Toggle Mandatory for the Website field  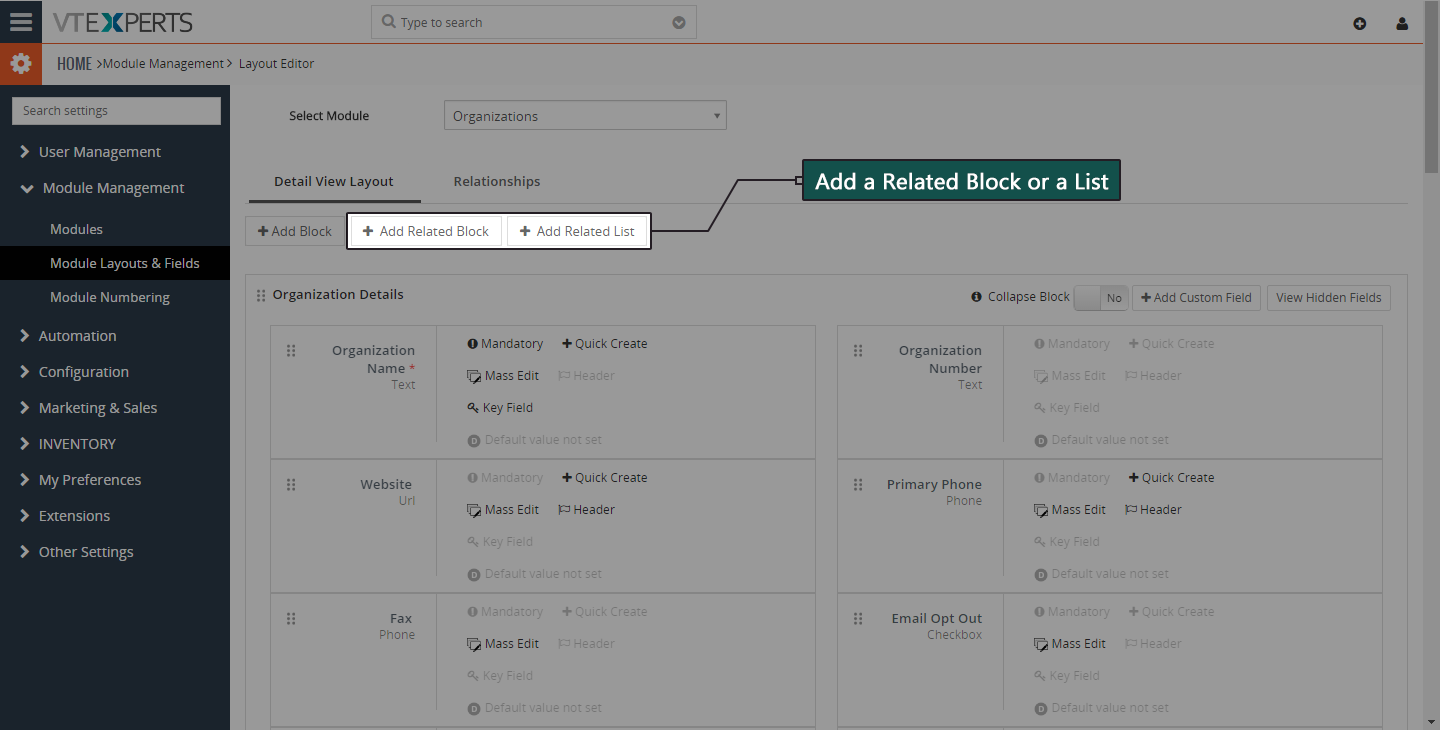pos(505,478)
